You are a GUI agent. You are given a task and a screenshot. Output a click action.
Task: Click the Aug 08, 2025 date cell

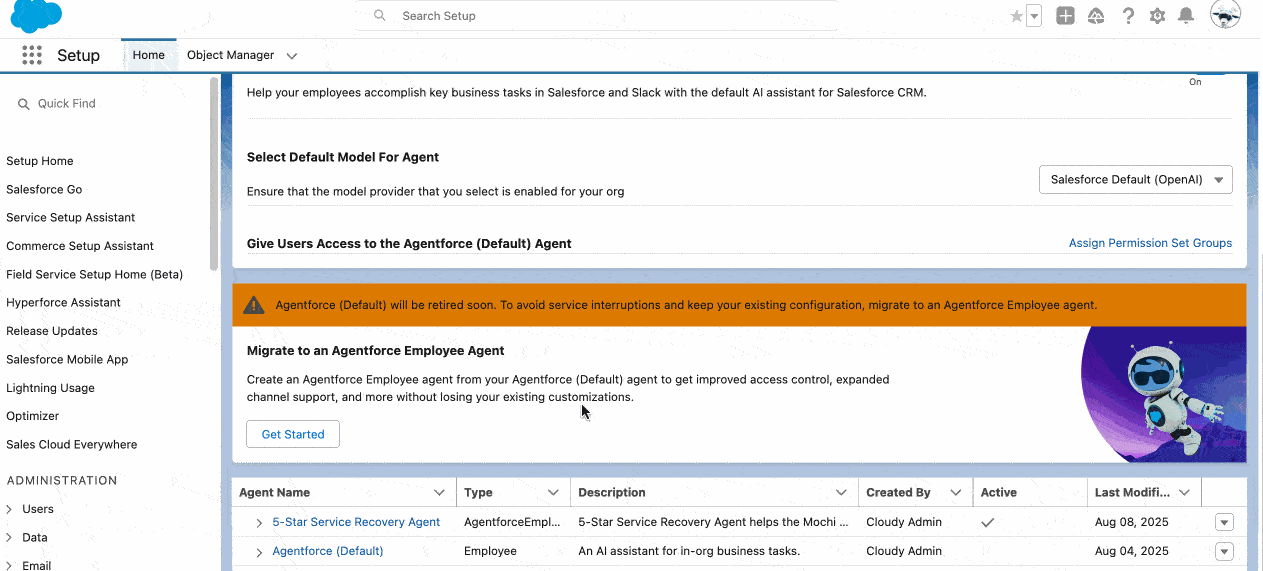[1132, 522]
